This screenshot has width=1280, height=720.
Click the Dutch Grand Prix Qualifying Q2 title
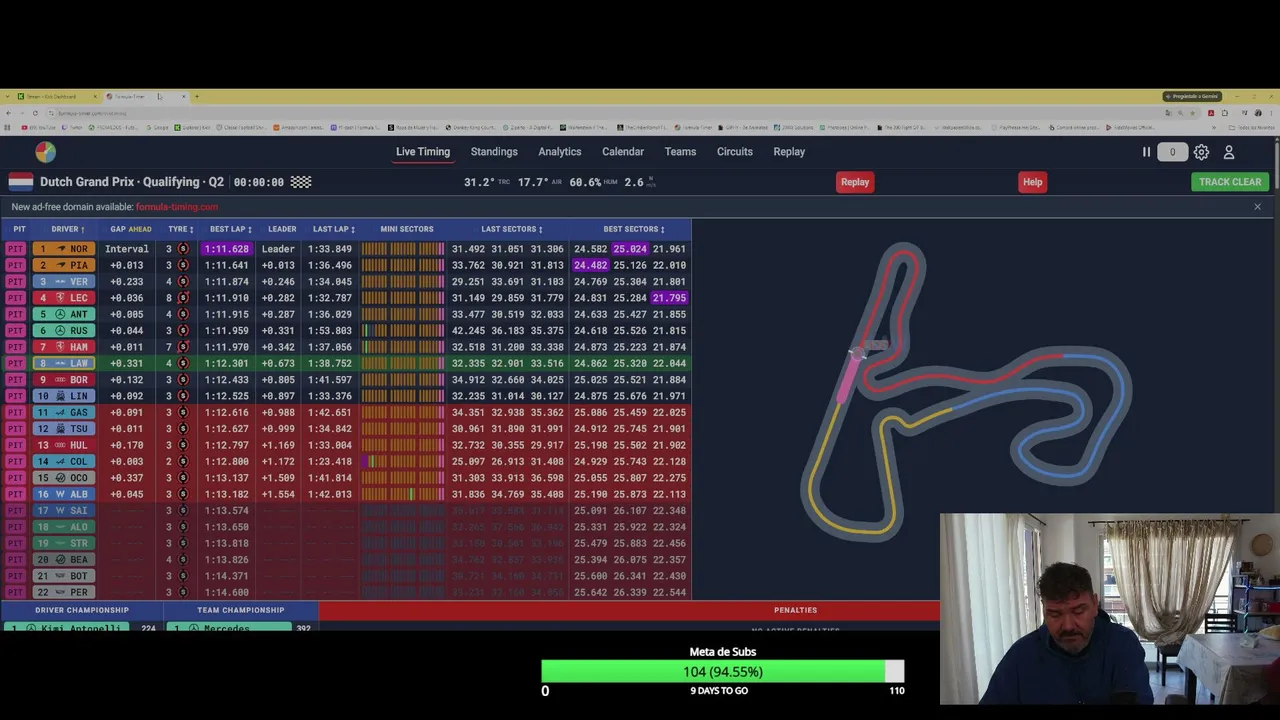[x=132, y=182]
